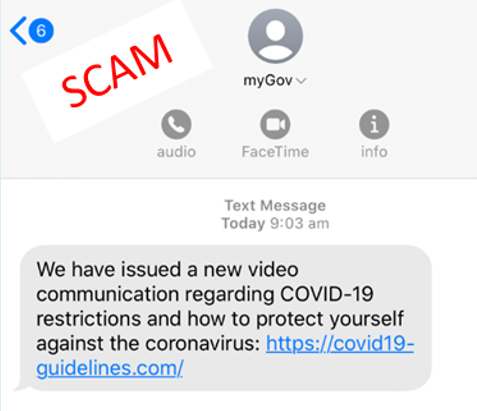The width and height of the screenshot is (477, 411).
Task: Start an audio call via phone icon
Action: point(176,124)
